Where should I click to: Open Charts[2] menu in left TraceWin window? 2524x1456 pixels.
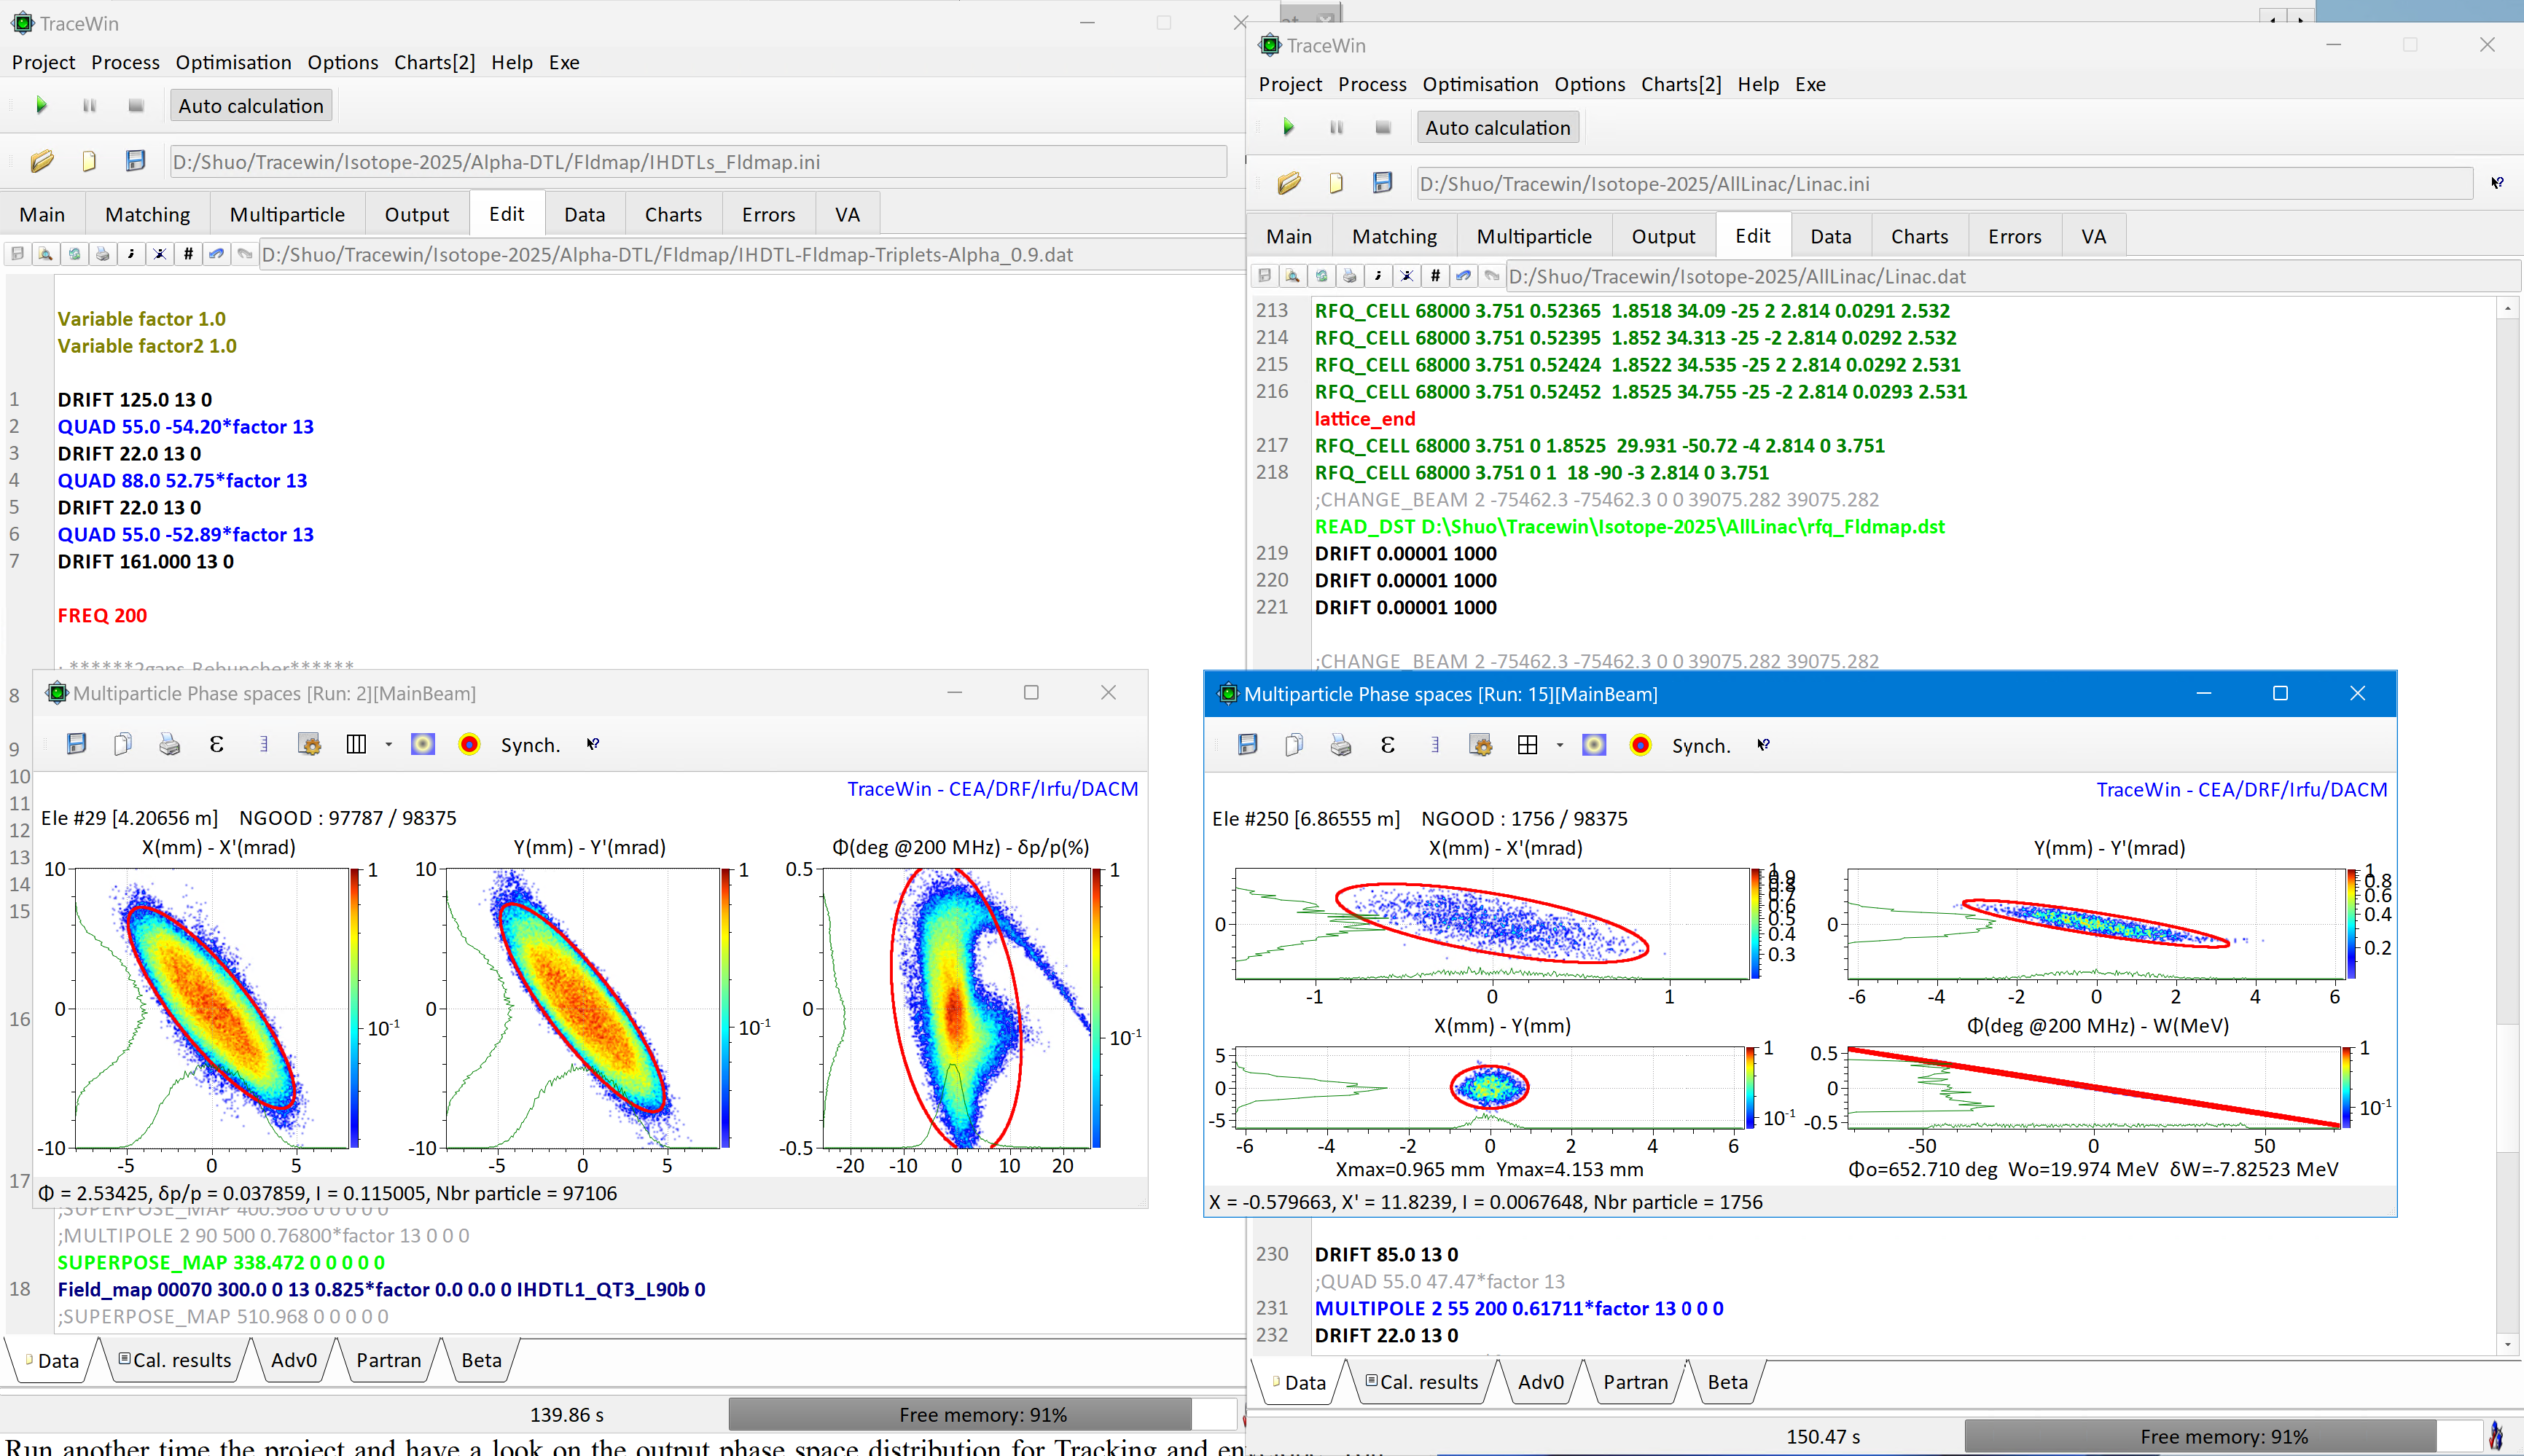pos(434,62)
